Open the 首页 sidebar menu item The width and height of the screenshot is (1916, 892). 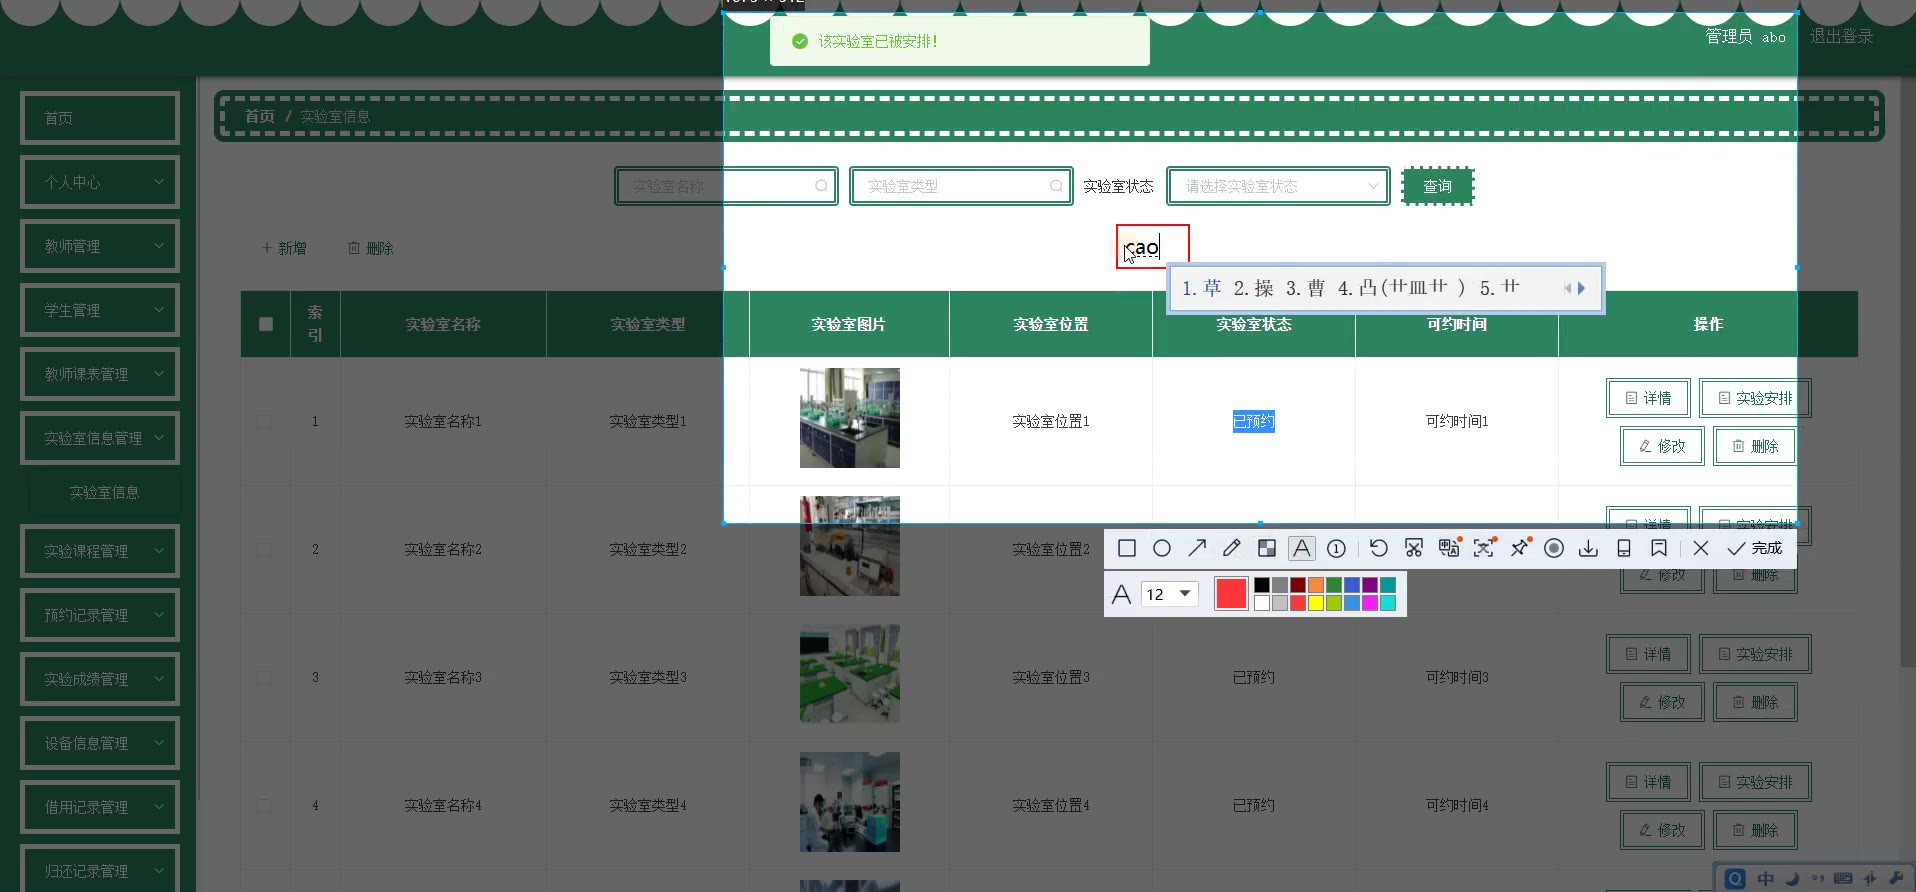(100, 118)
